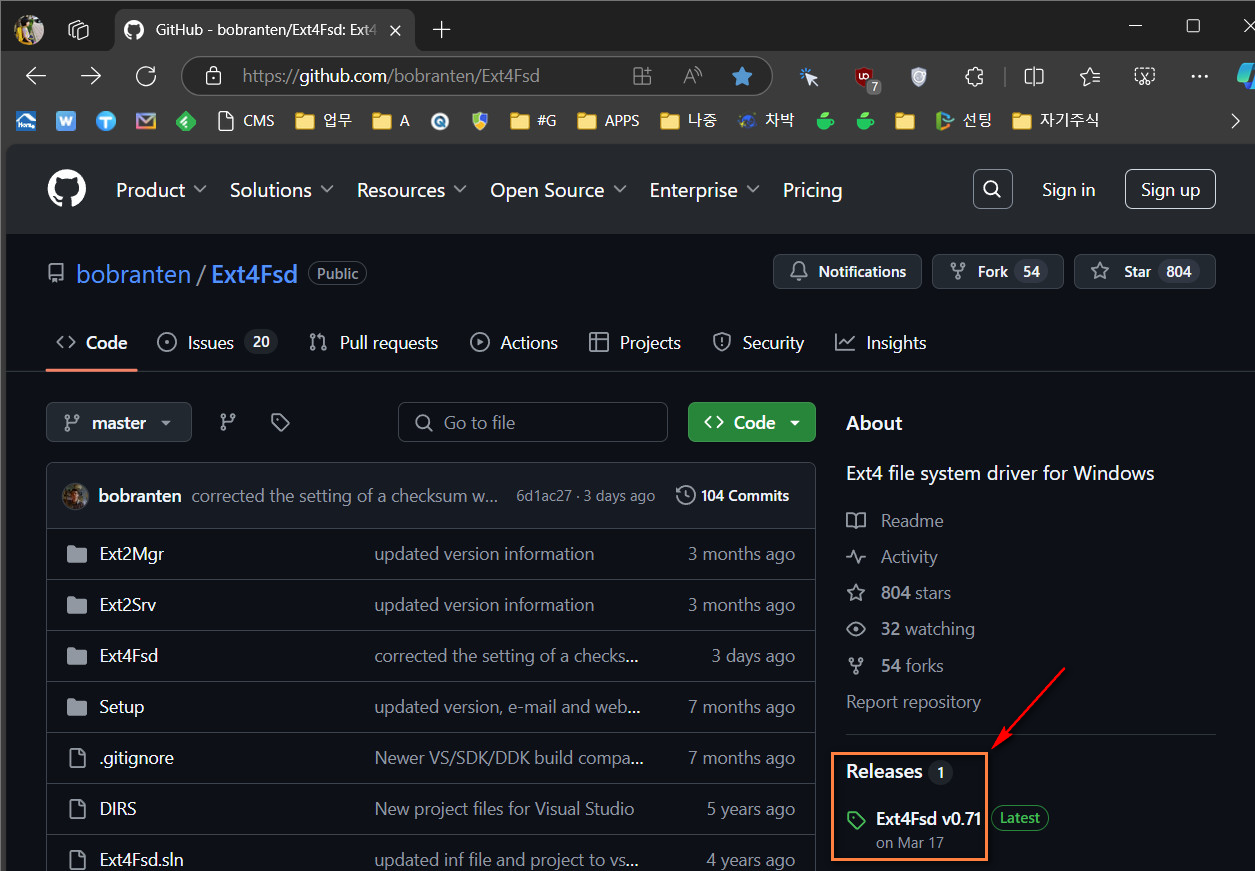Open browser Settings and more menu
1255x871 pixels.
click(x=1200, y=76)
